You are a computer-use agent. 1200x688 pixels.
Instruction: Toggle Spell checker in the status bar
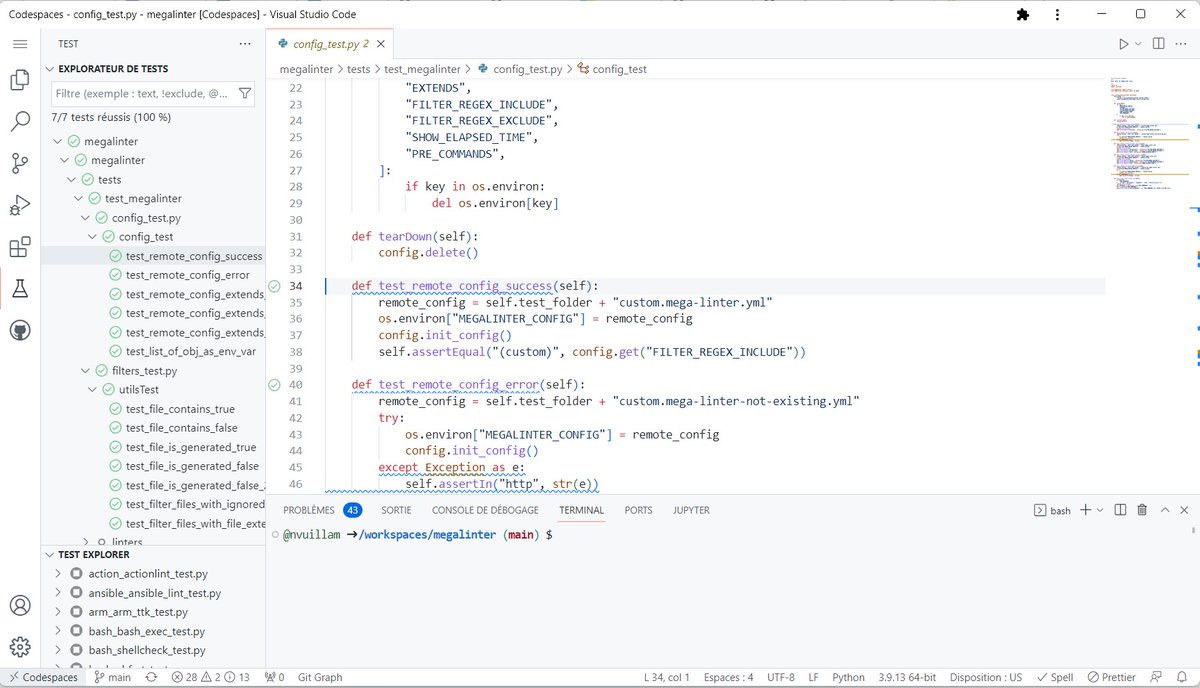(x=1055, y=677)
